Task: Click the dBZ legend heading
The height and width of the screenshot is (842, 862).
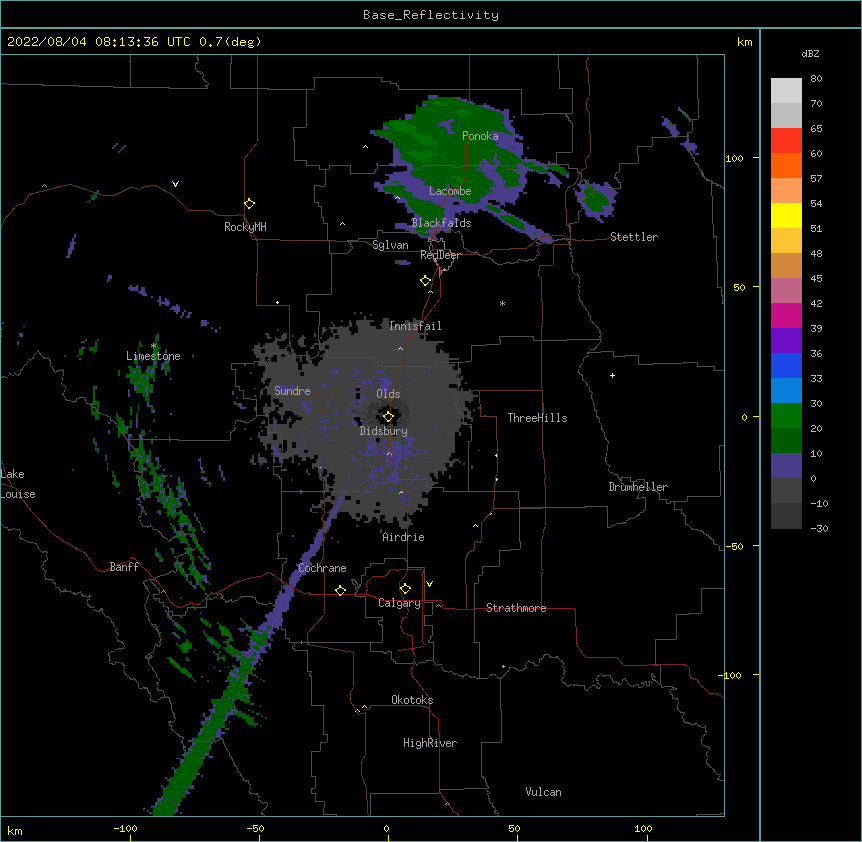Action: click(x=810, y=53)
